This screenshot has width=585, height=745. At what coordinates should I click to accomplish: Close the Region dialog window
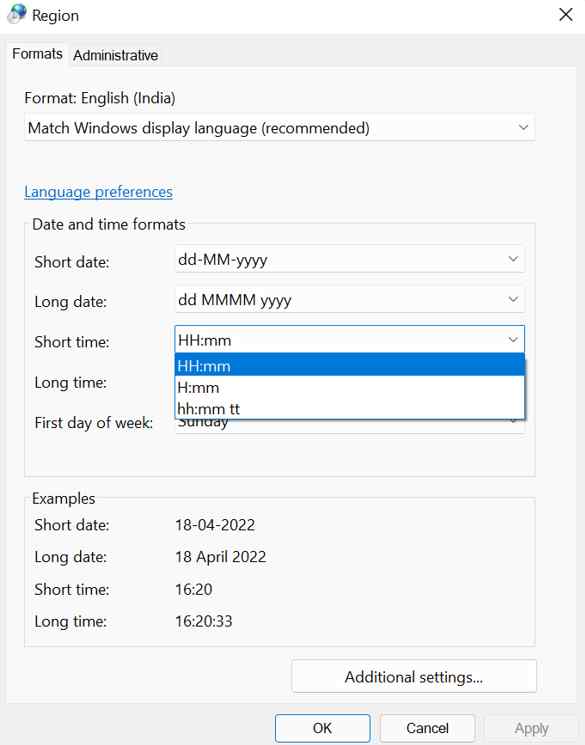(566, 15)
